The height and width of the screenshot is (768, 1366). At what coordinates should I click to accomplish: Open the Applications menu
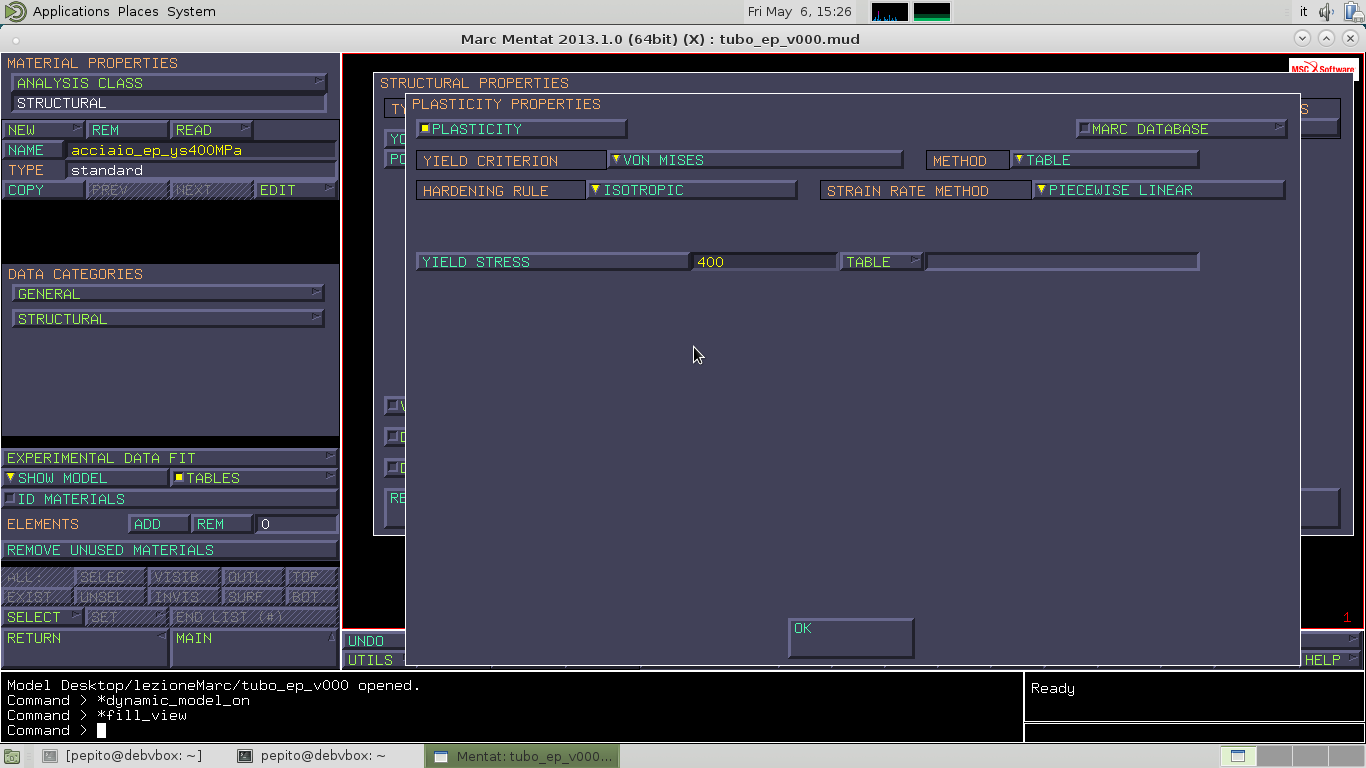click(70, 12)
